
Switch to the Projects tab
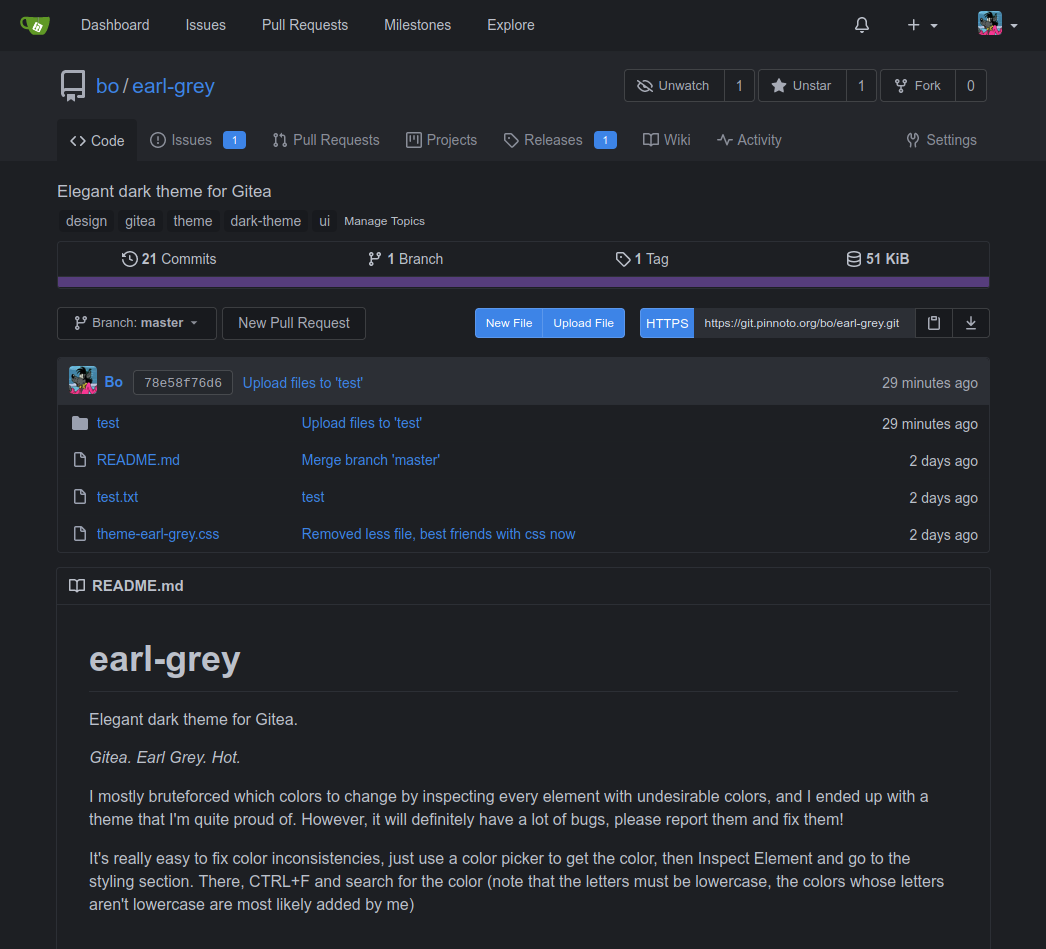(x=442, y=140)
